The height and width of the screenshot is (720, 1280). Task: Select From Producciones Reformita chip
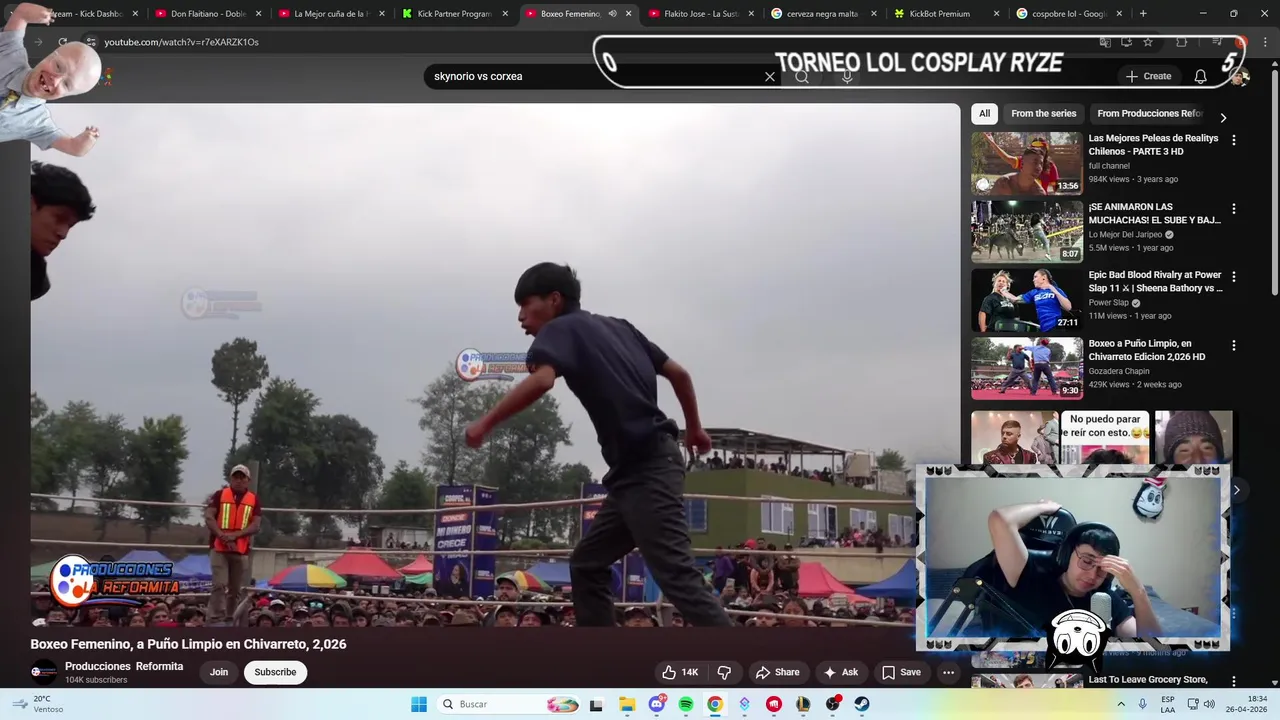click(1150, 113)
